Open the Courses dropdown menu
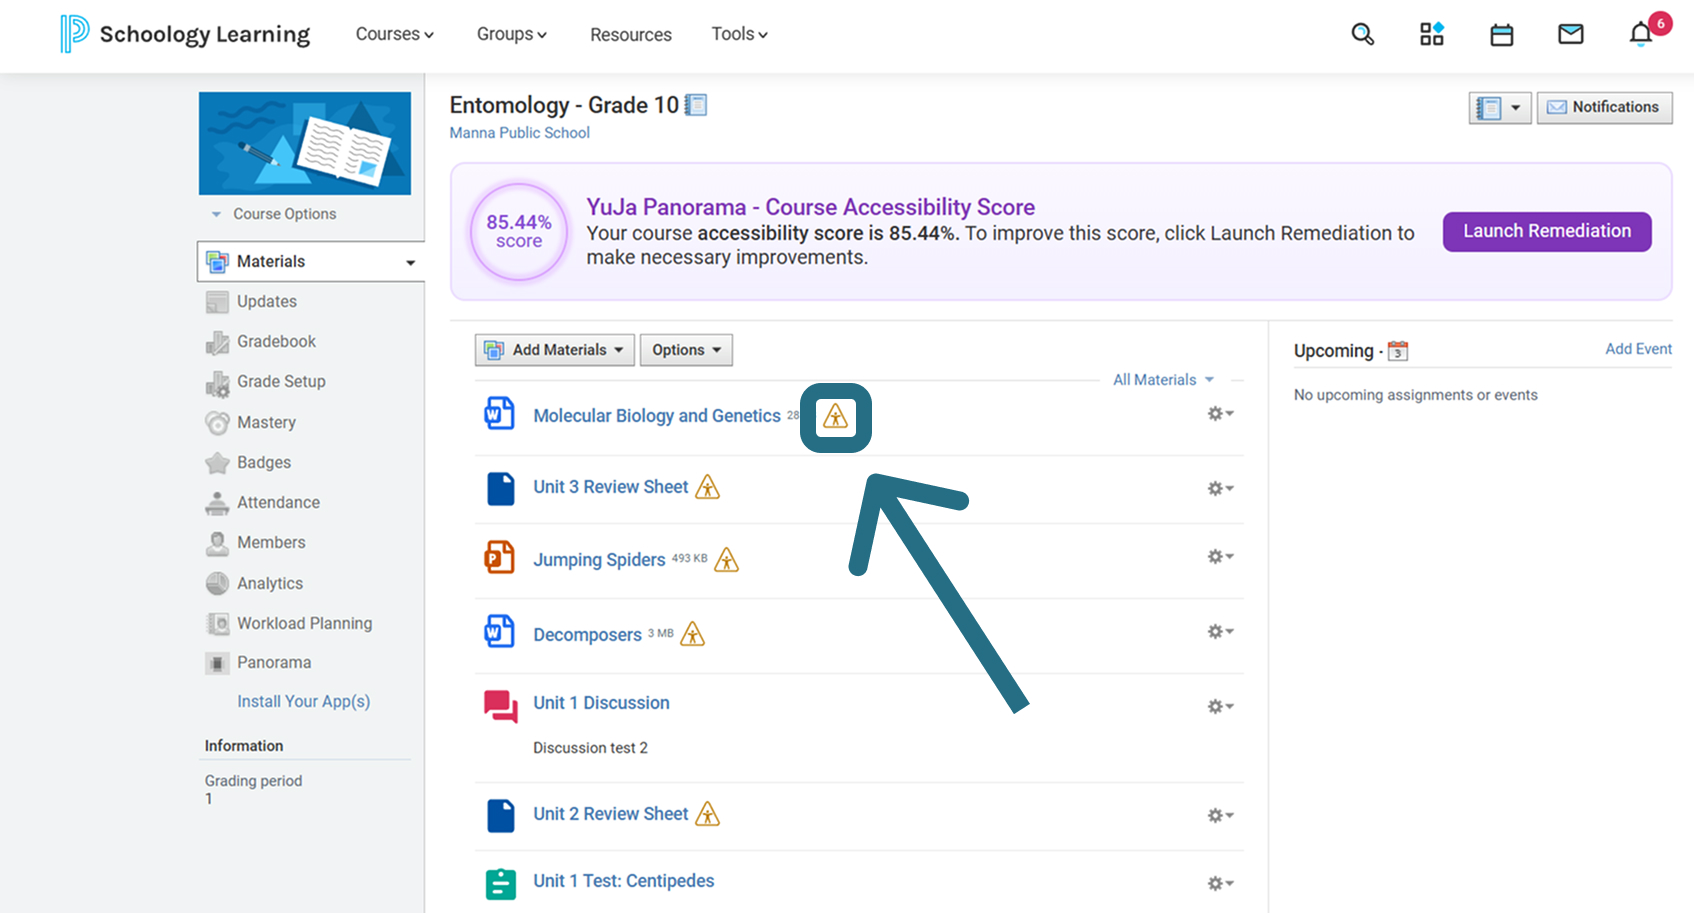 point(395,34)
